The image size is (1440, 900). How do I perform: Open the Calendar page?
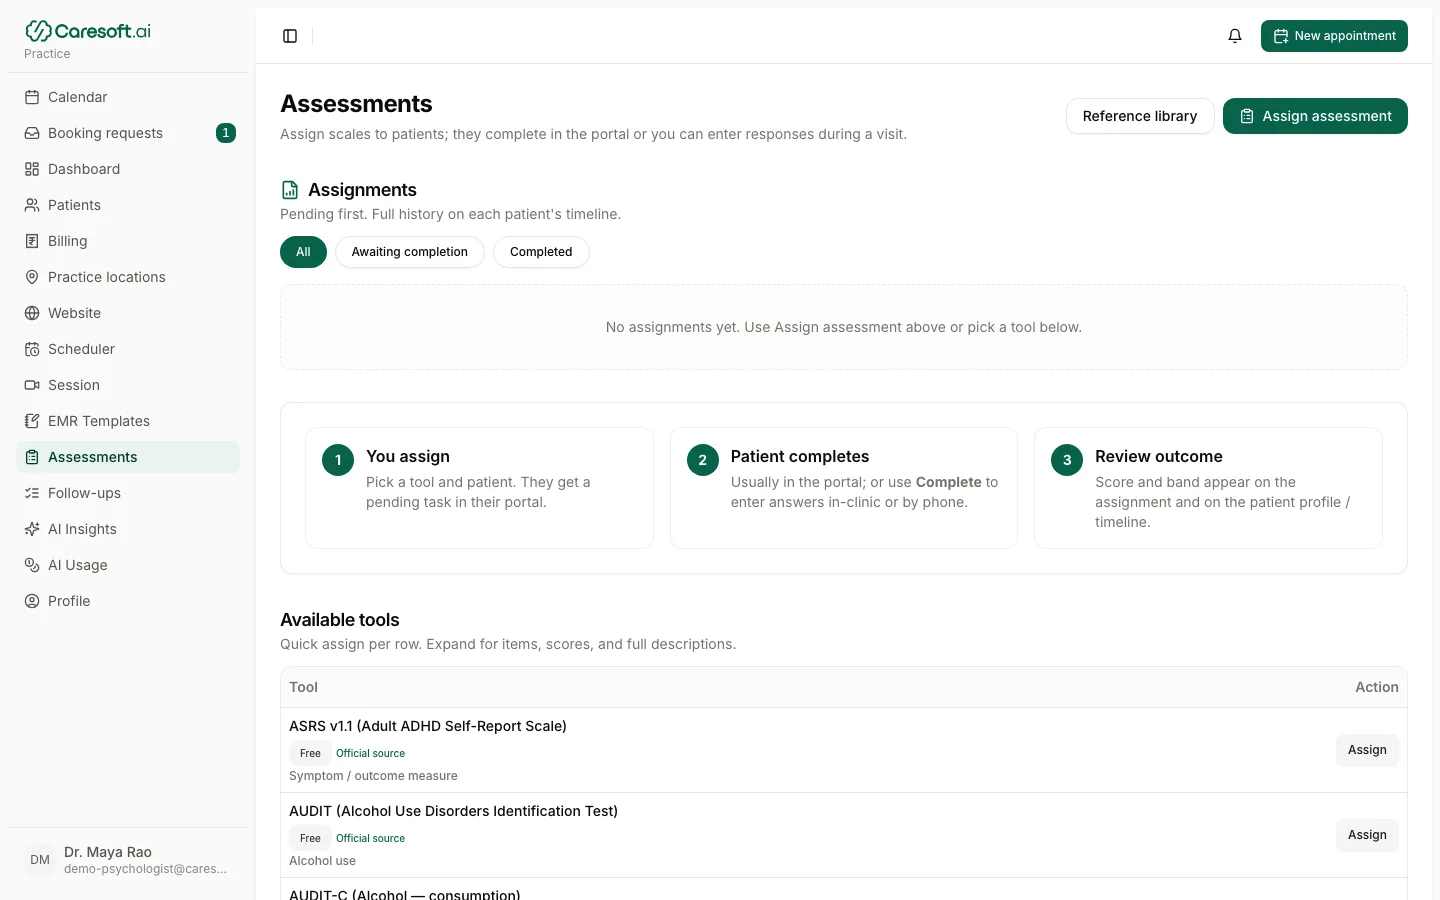[x=128, y=97]
